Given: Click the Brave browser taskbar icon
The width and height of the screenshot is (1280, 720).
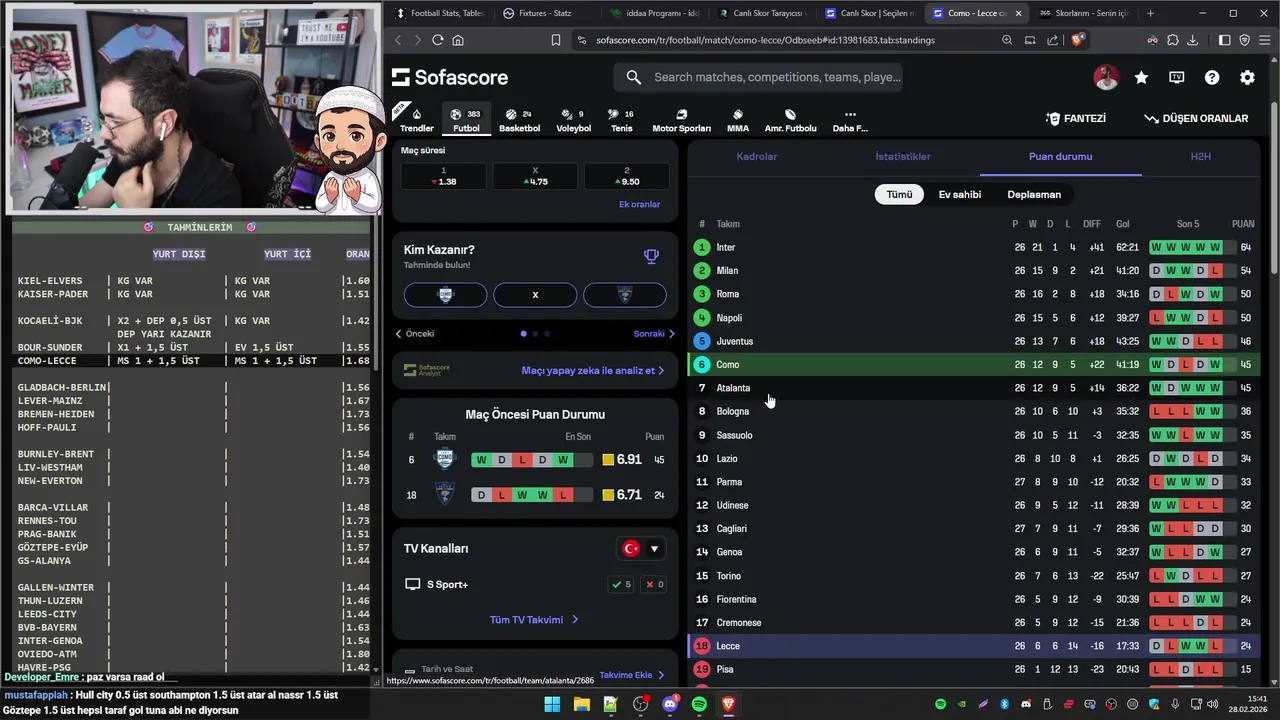Looking at the screenshot, I should (x=729, y=705).
